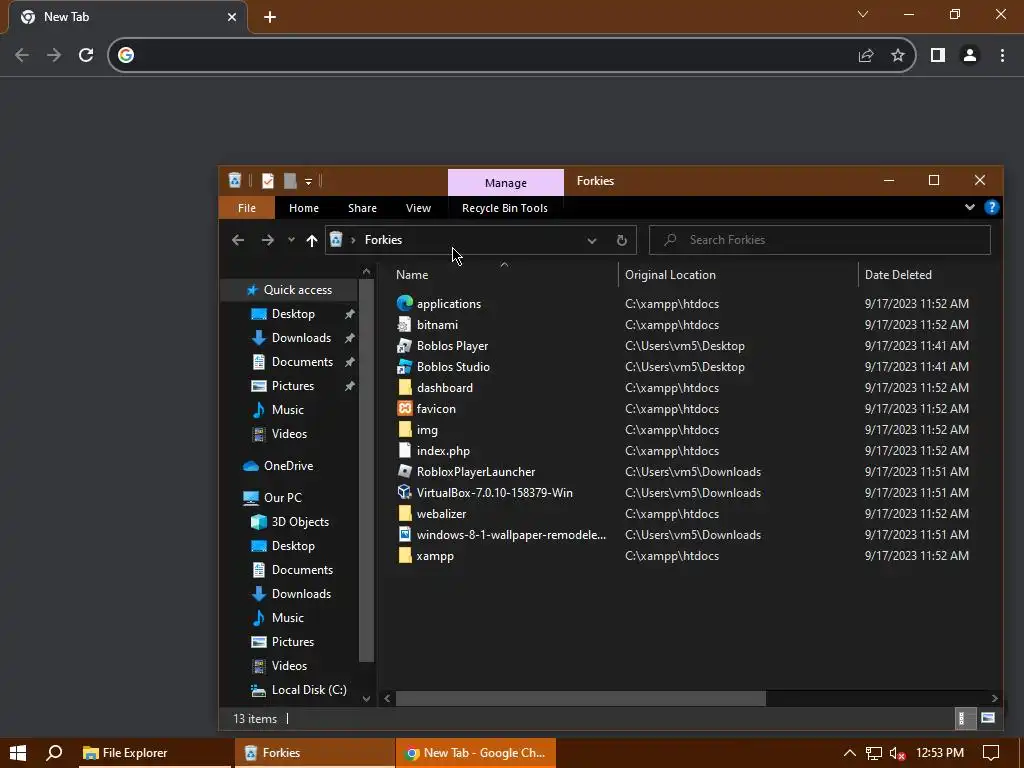
Task: Open the Share ribbon tab
Action: point(362,208)
